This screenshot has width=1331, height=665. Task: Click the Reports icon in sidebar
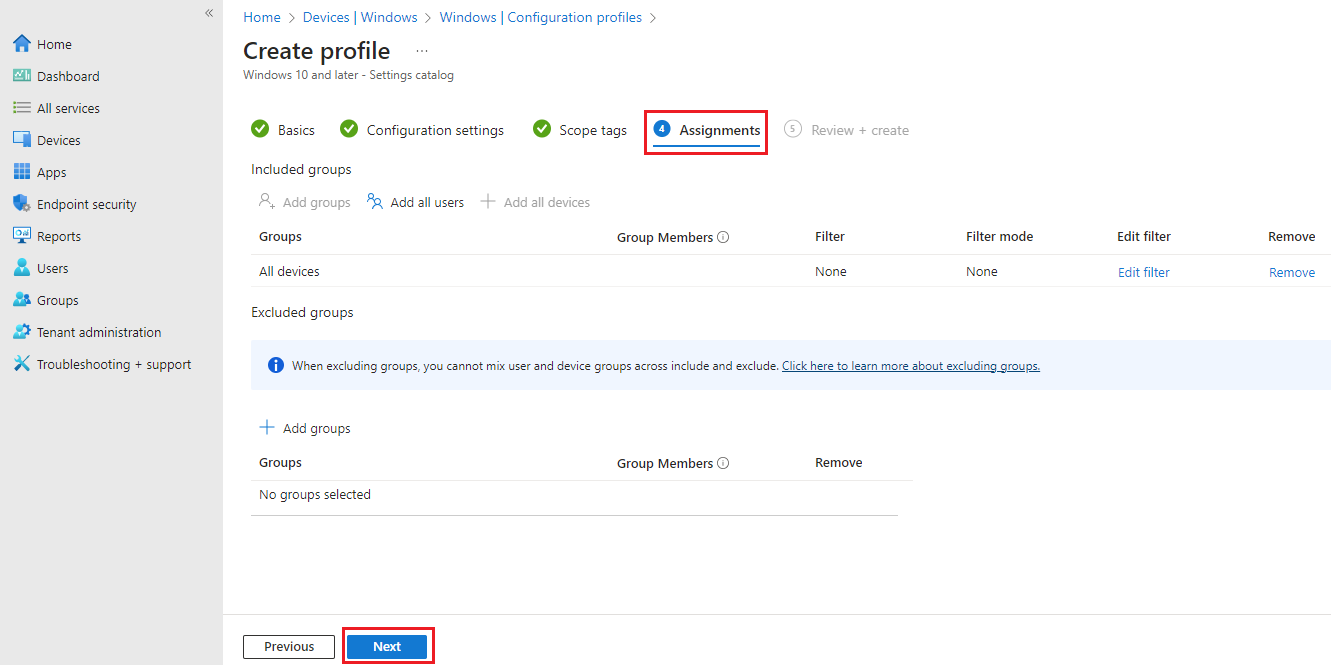click(22, 236)
